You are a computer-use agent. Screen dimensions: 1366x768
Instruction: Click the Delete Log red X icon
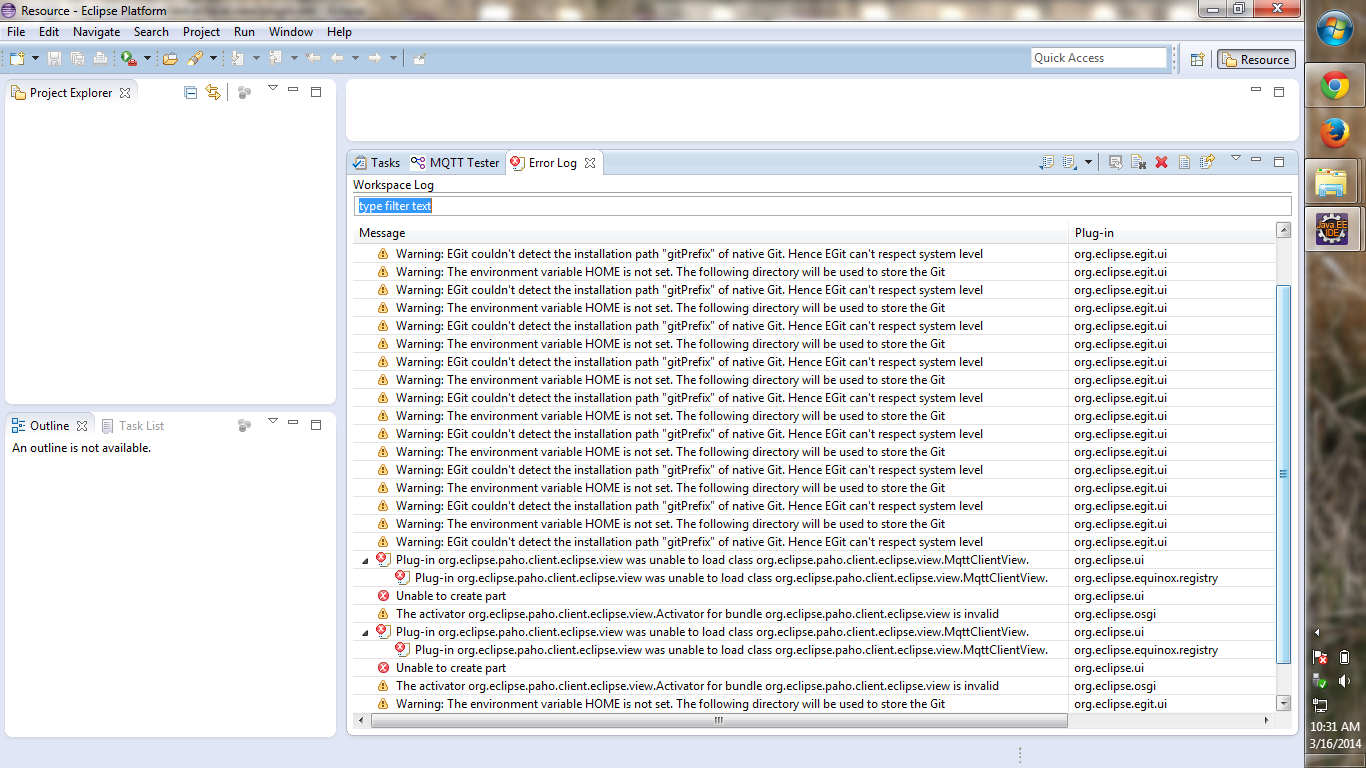coord(1161,162)
